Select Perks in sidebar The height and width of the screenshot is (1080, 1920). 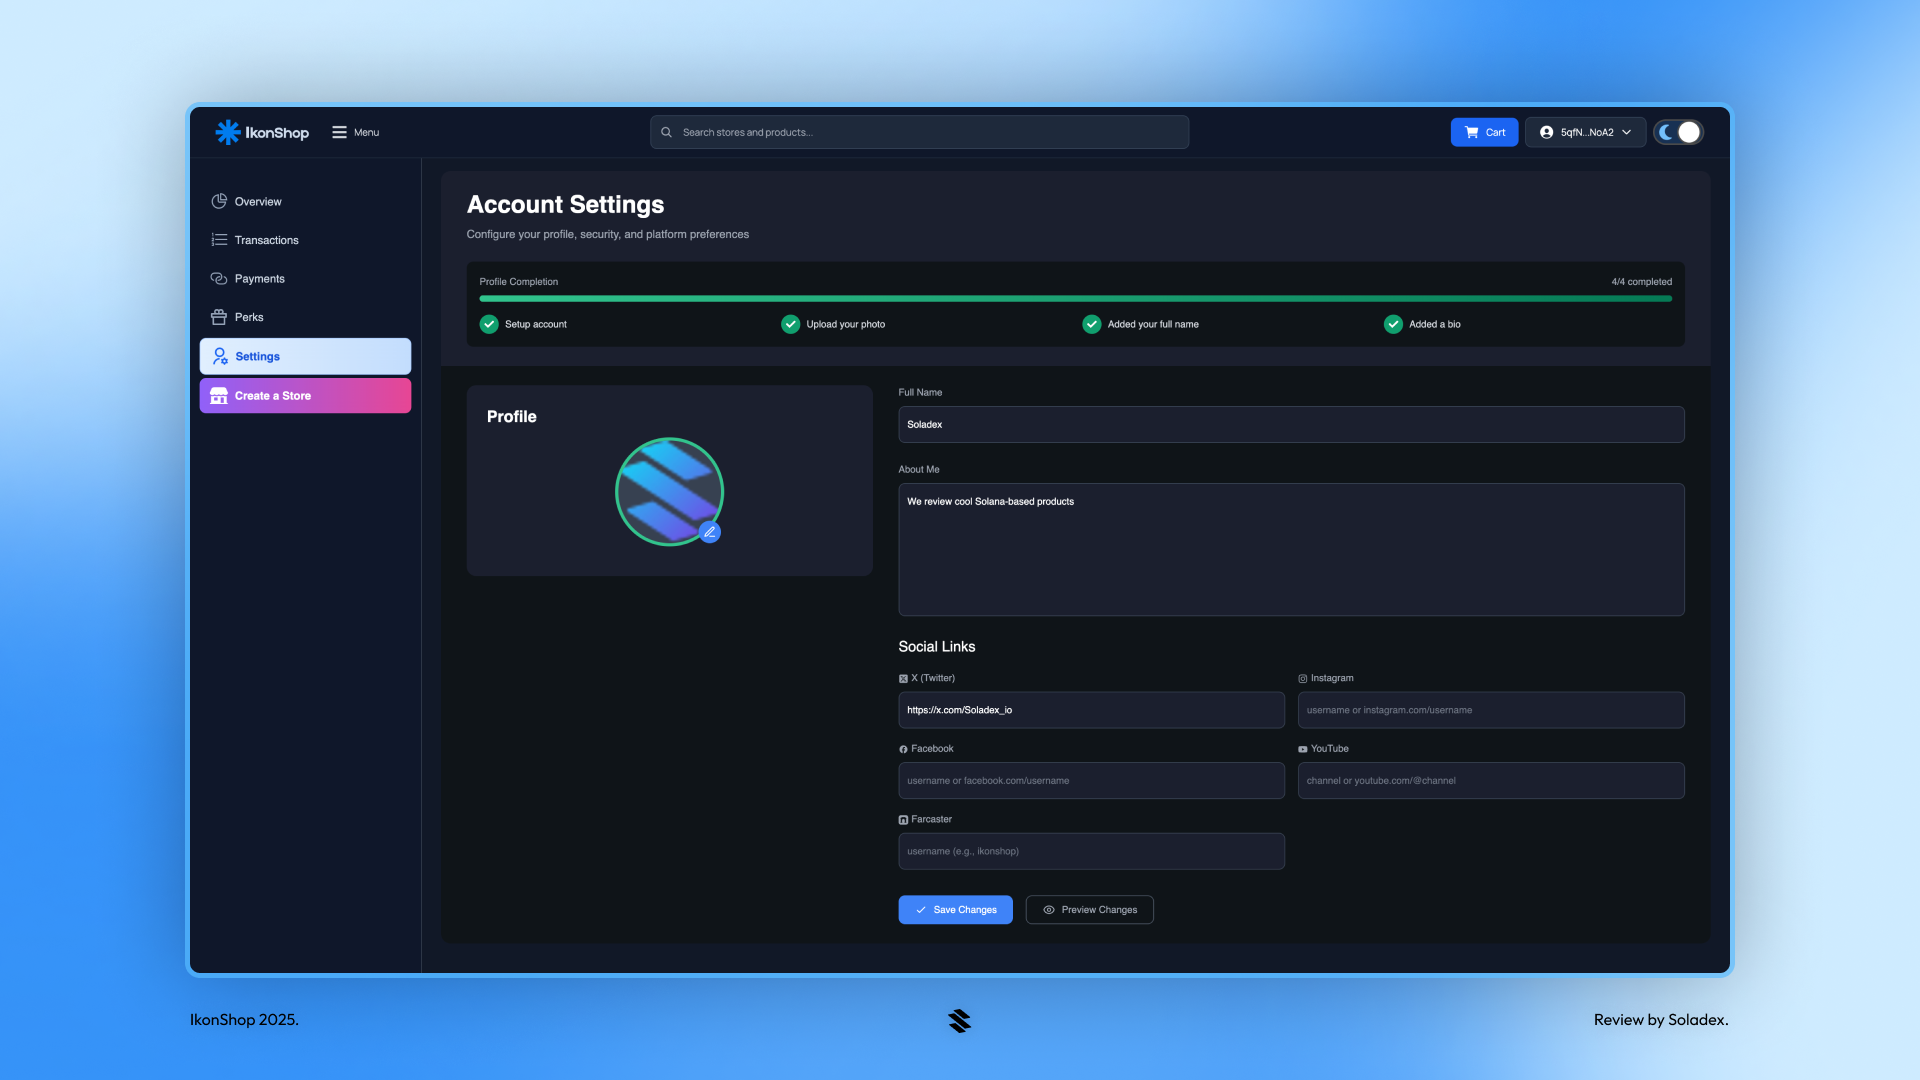pyautogui.click(x=305, y=317)
